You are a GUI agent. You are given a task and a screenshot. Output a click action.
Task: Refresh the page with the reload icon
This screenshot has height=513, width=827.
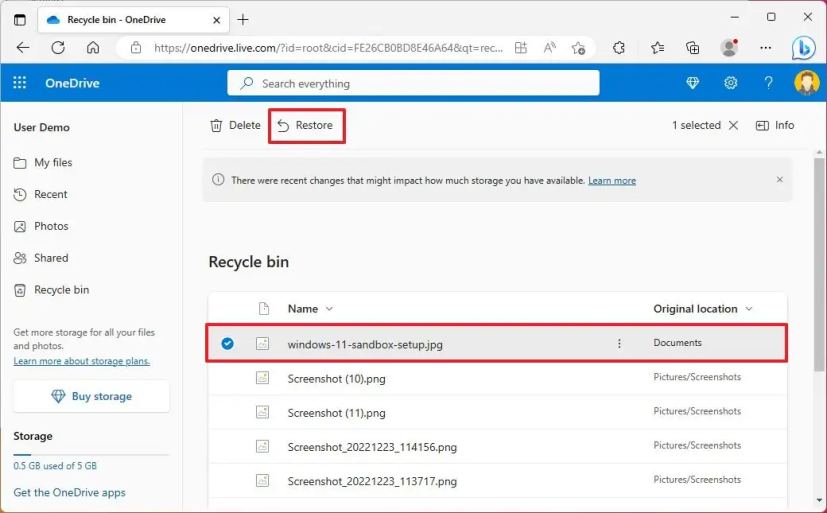coord(58,47)
